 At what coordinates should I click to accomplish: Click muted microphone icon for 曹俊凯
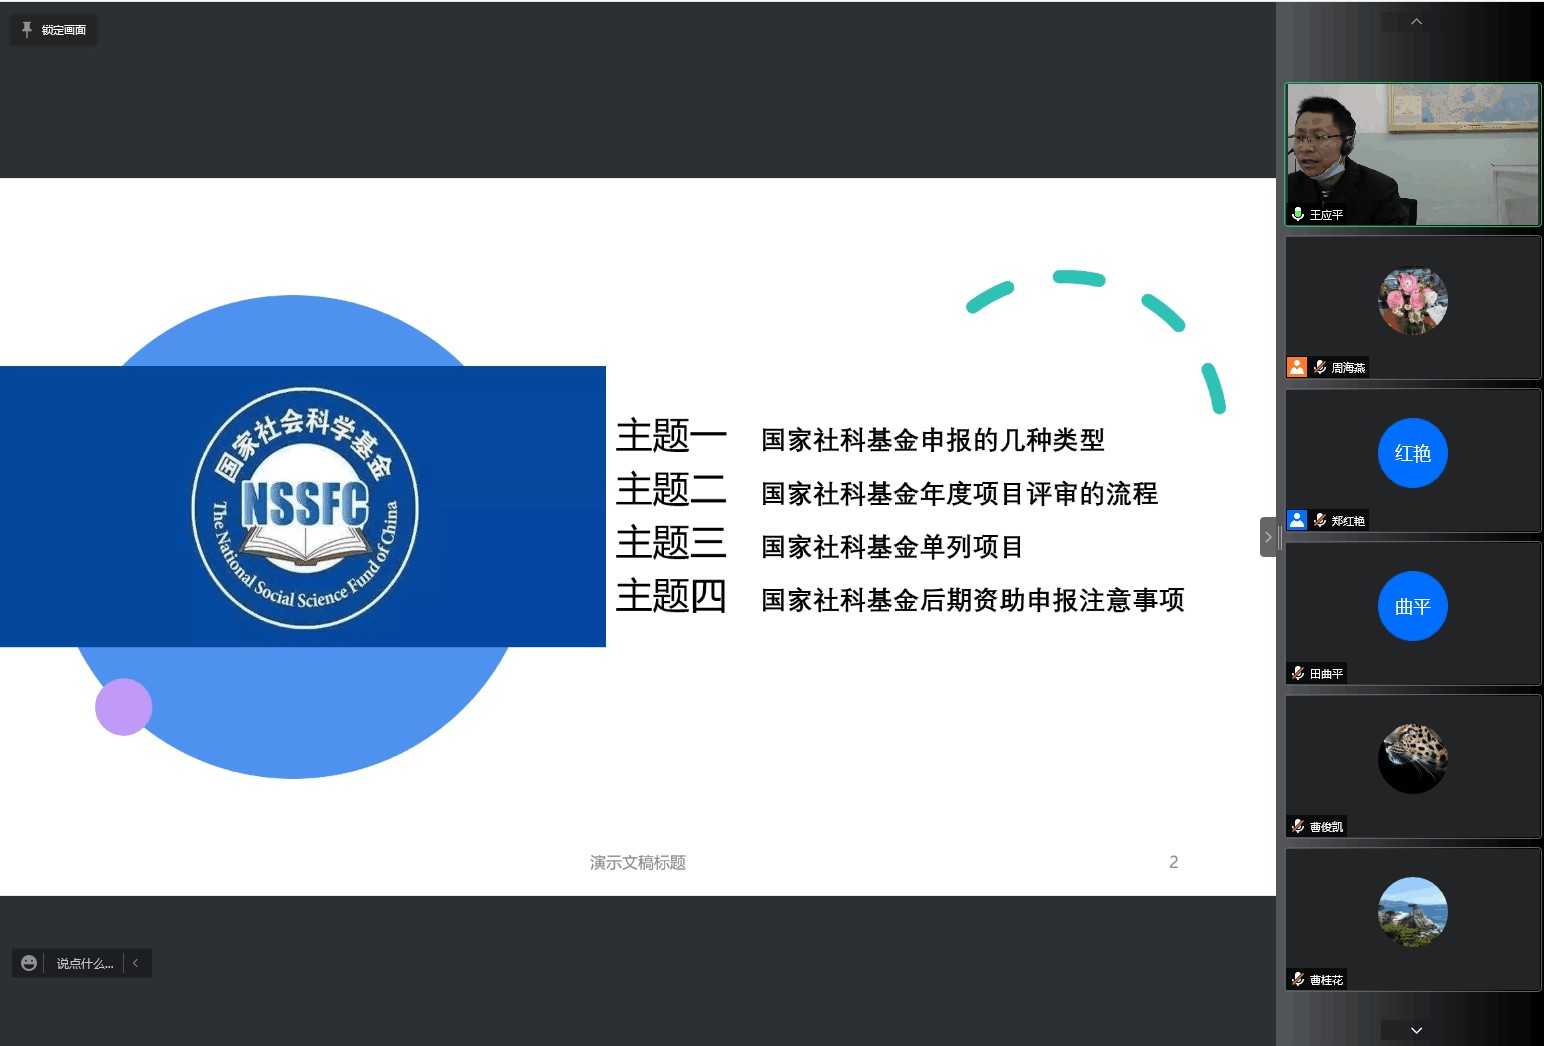[1298, 826]
